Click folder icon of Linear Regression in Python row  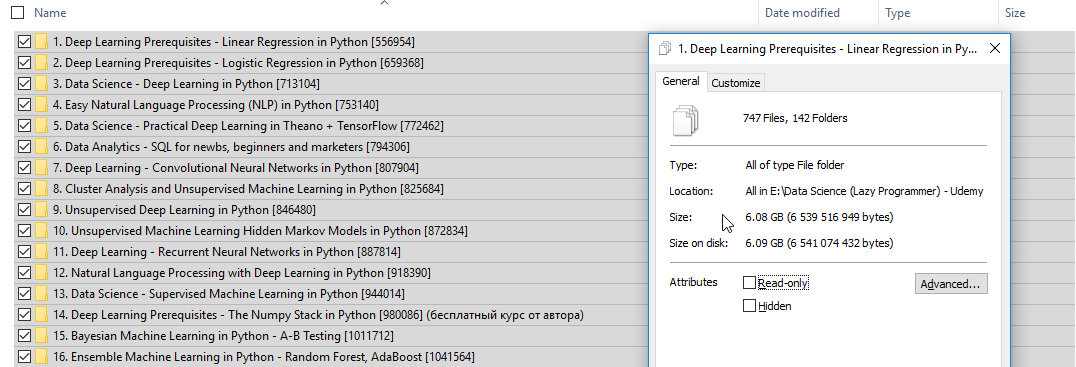41,42
